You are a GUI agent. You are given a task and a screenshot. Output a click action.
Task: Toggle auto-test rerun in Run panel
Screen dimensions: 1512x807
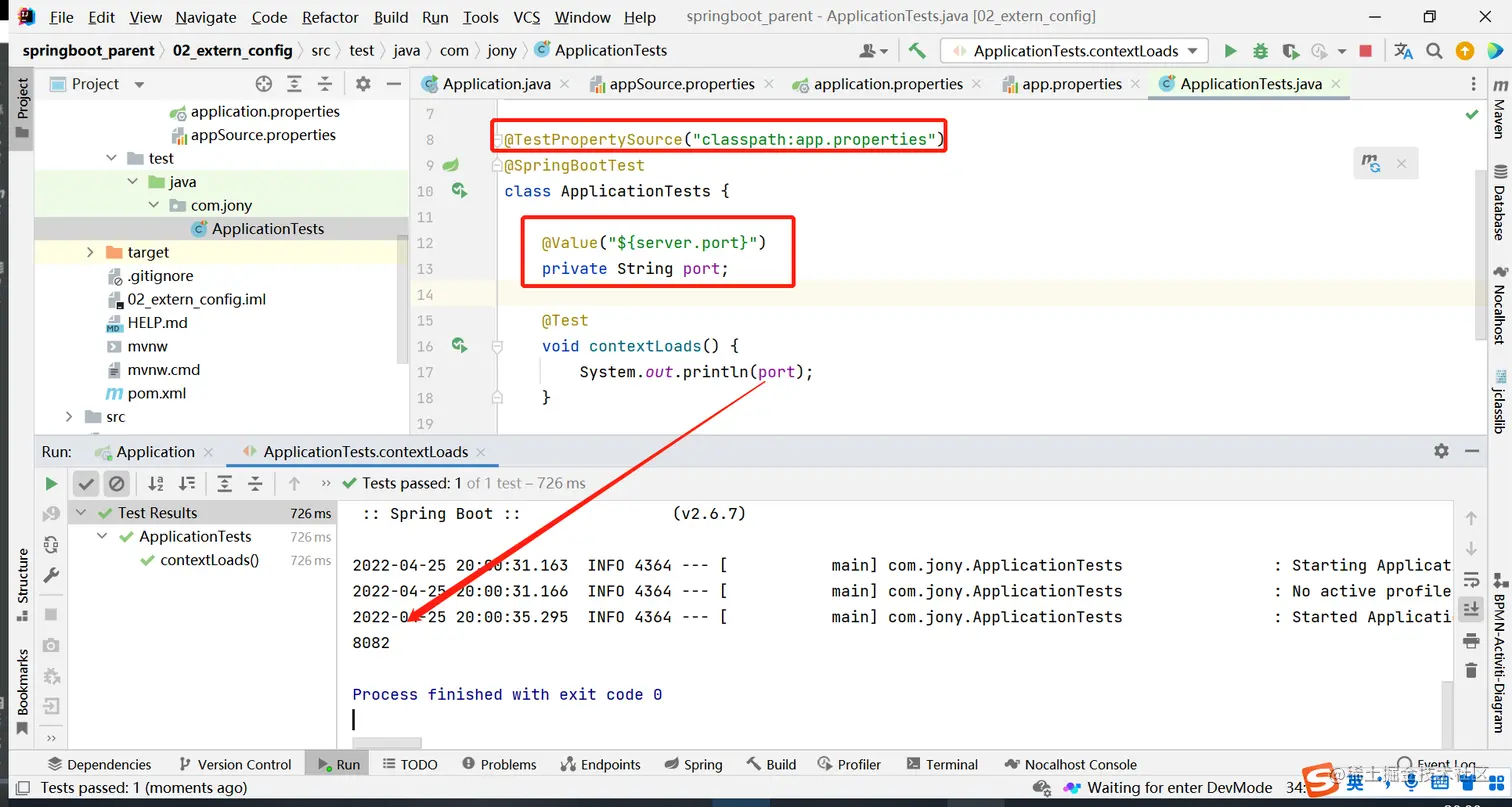[x=51, y=544]
